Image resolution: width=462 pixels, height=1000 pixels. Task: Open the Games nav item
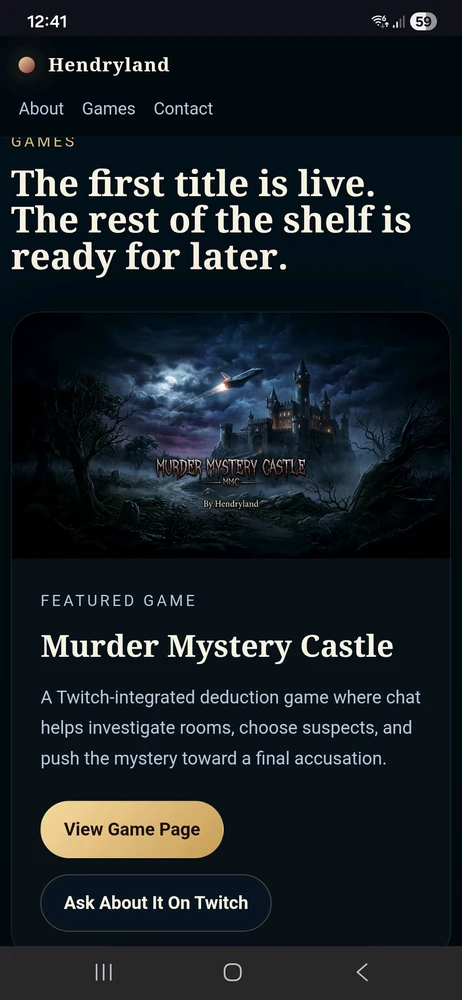point(108,108)
